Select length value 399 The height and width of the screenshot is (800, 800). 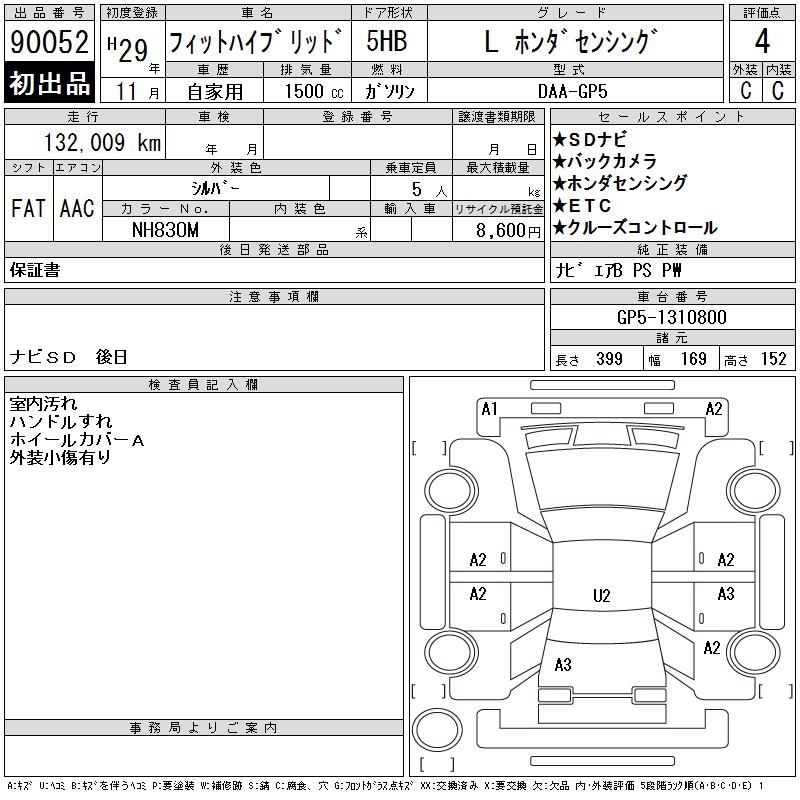[x=609, y=359]
